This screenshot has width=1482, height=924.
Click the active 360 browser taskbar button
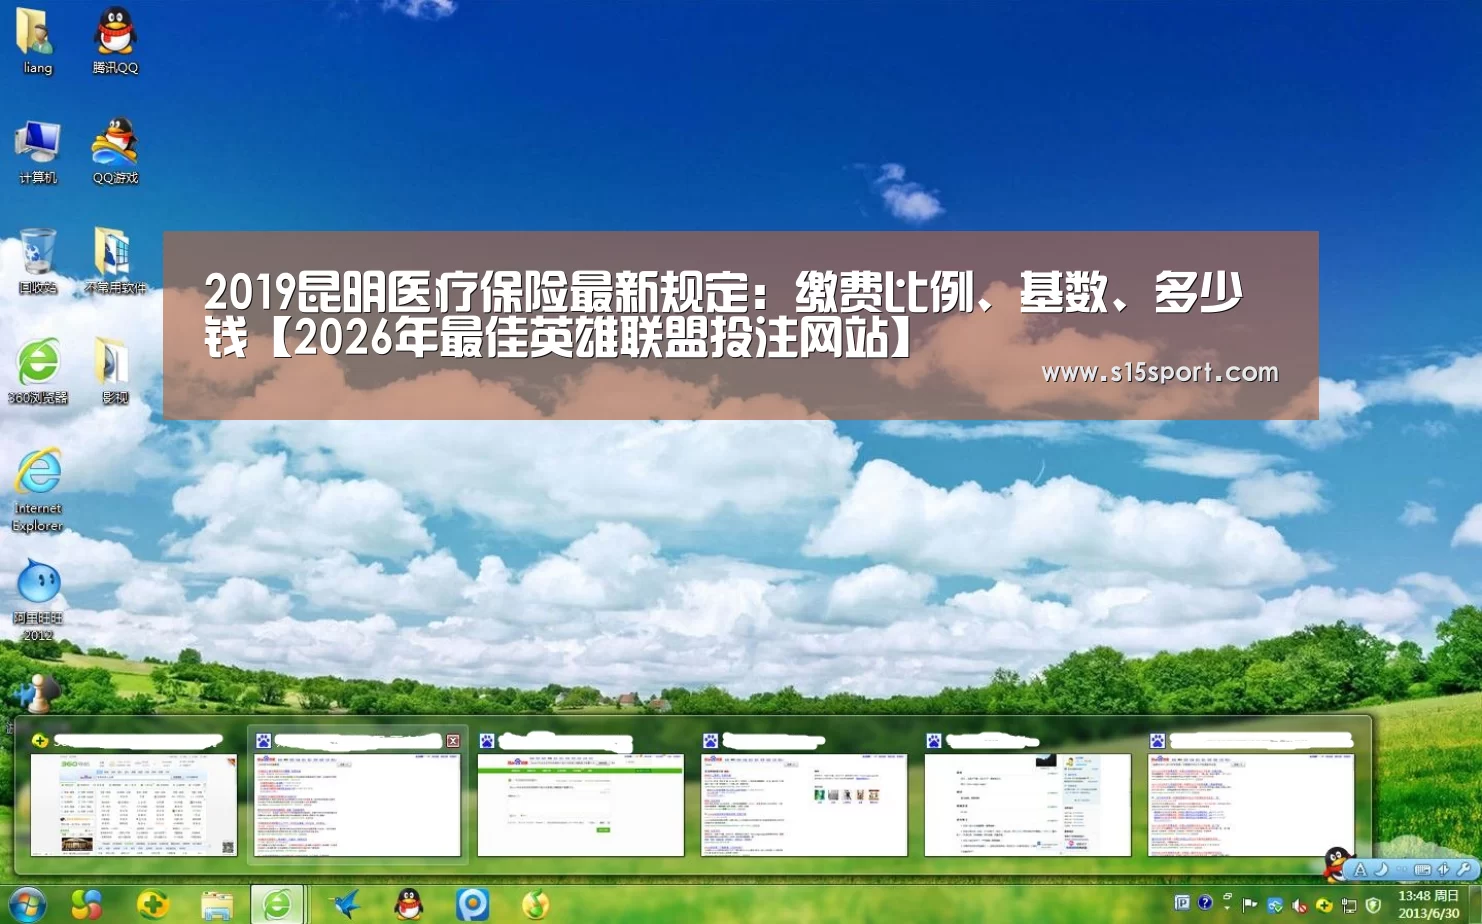[x=278, y=905]
